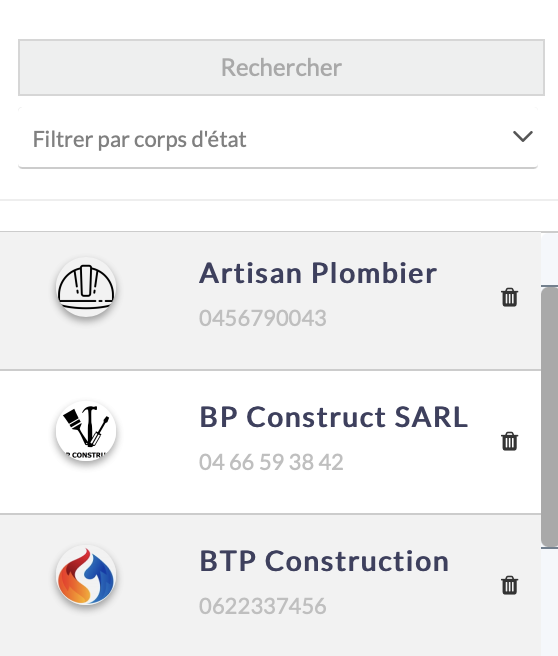
Task: Open the BP Construct tools logo avatar
Action: 86,431
